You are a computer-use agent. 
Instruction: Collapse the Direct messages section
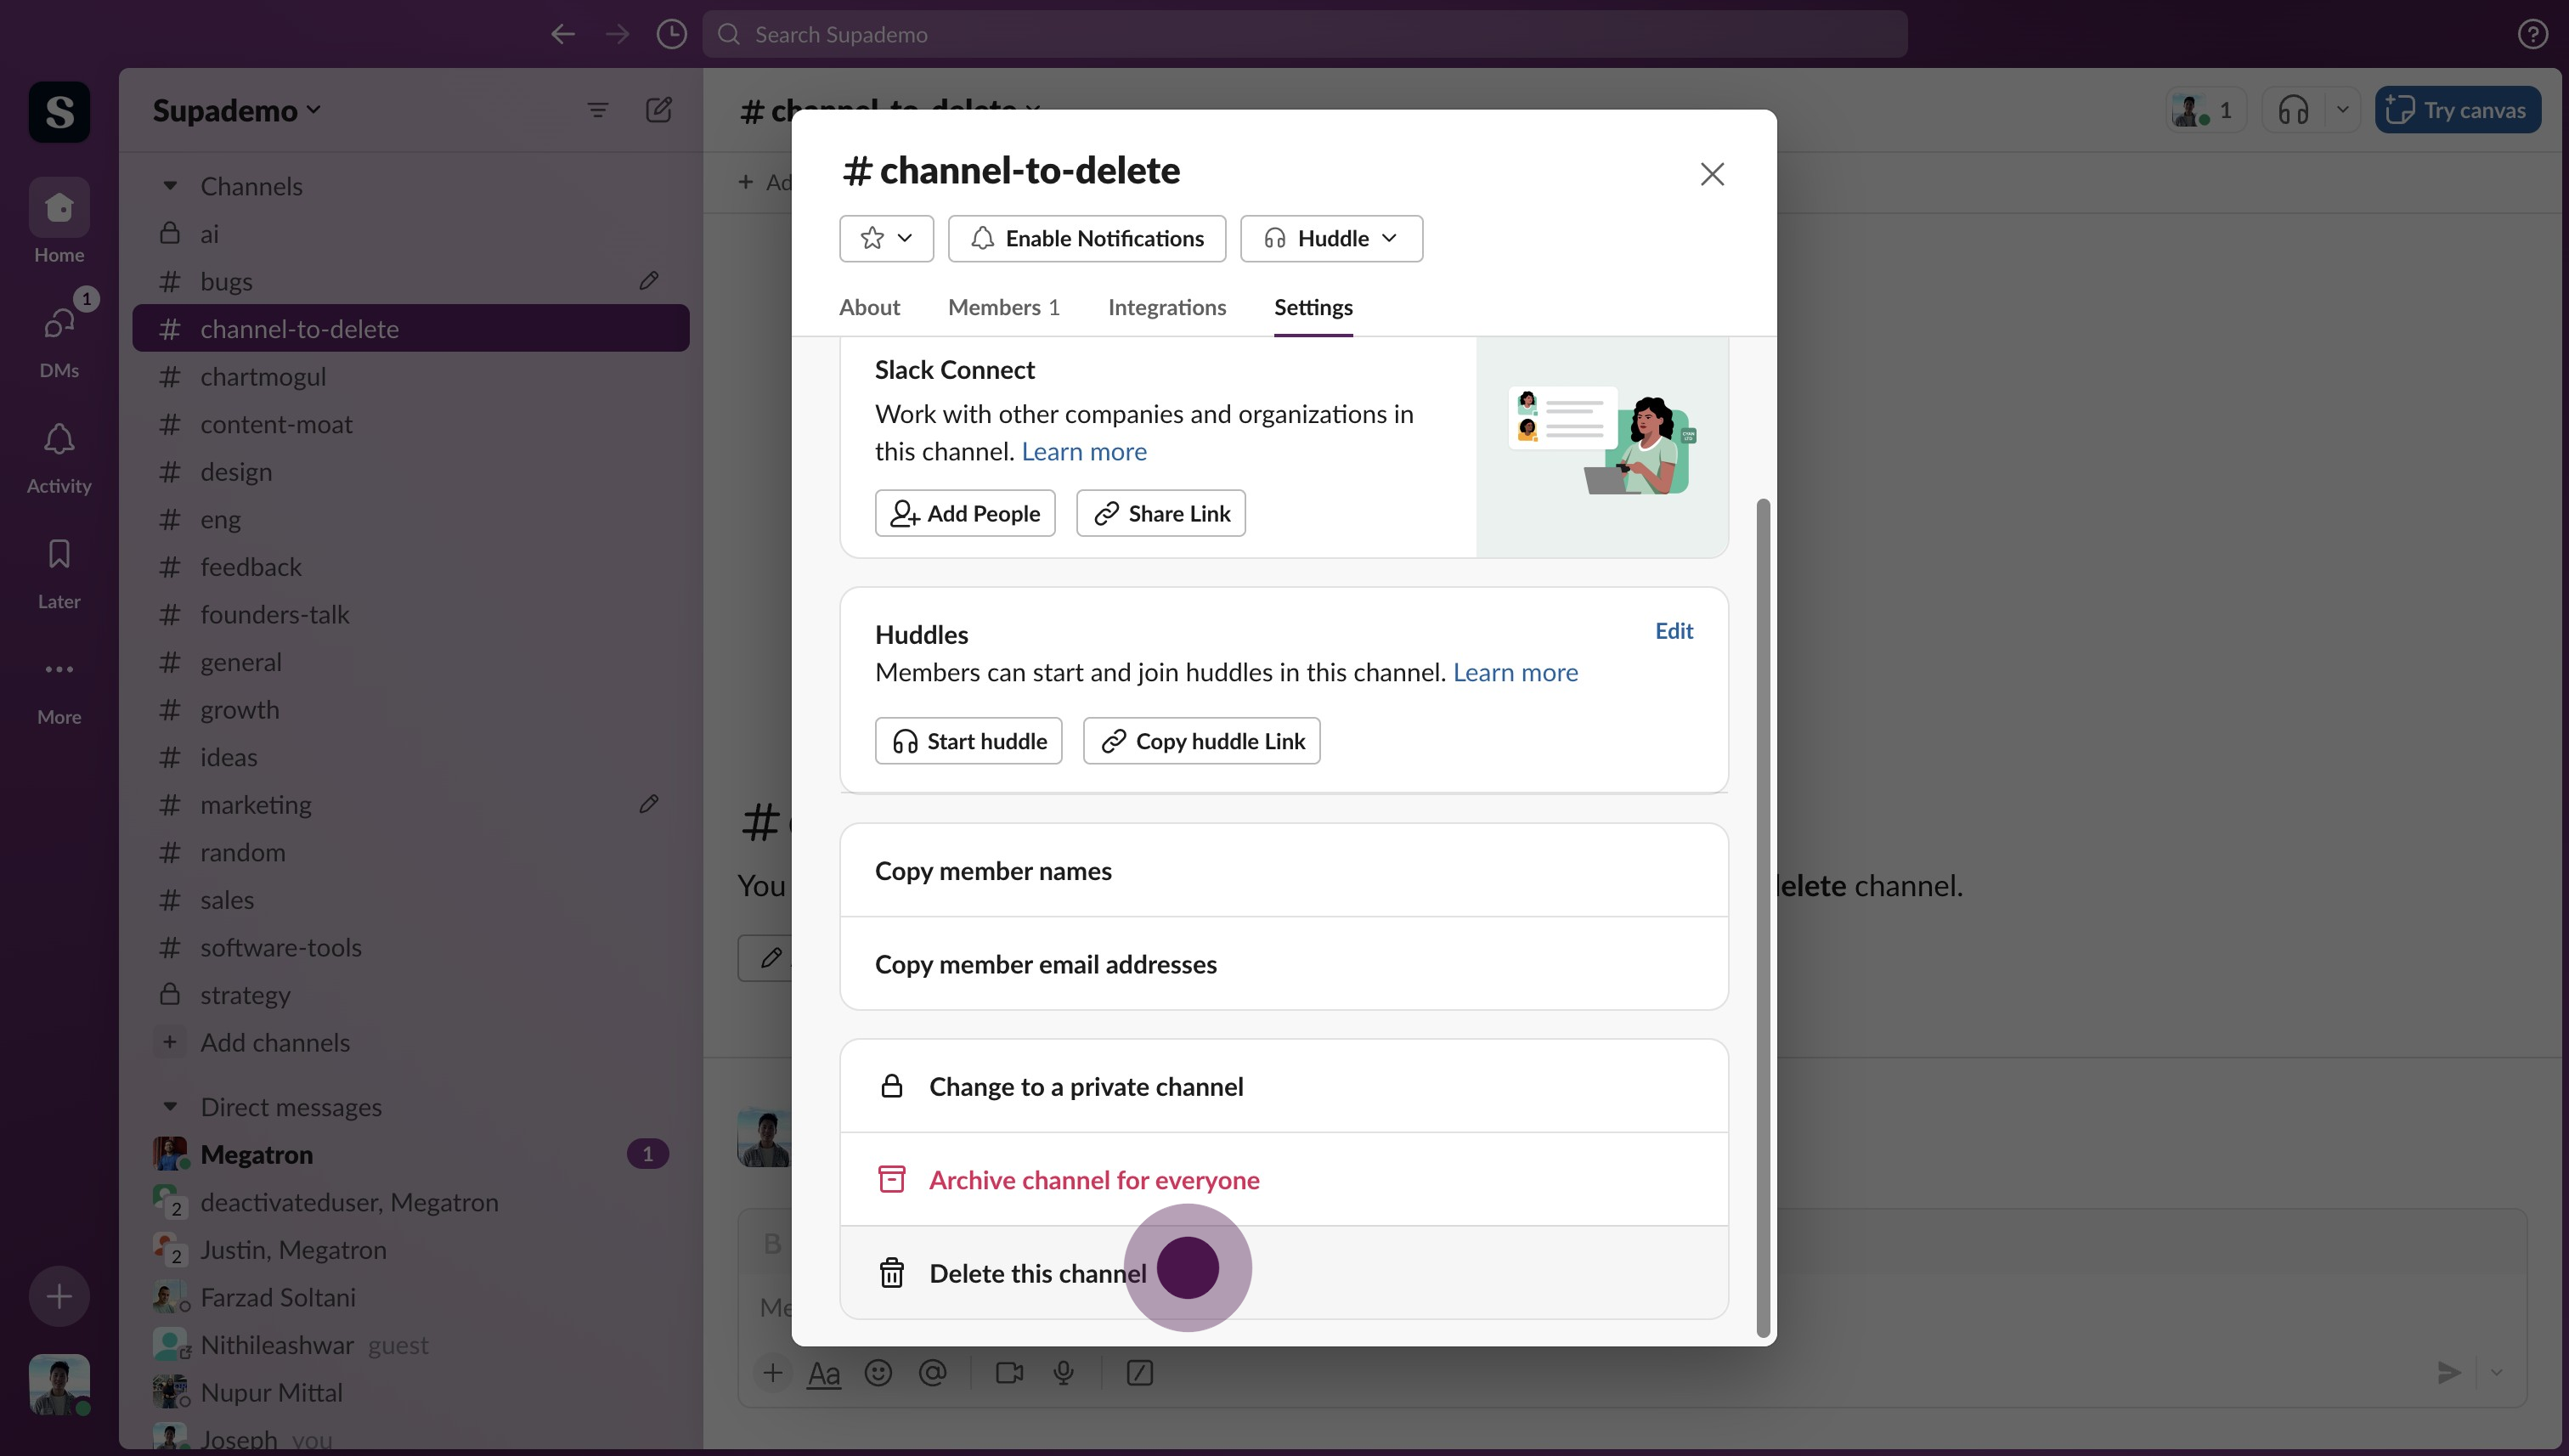tap(170, 1106)
